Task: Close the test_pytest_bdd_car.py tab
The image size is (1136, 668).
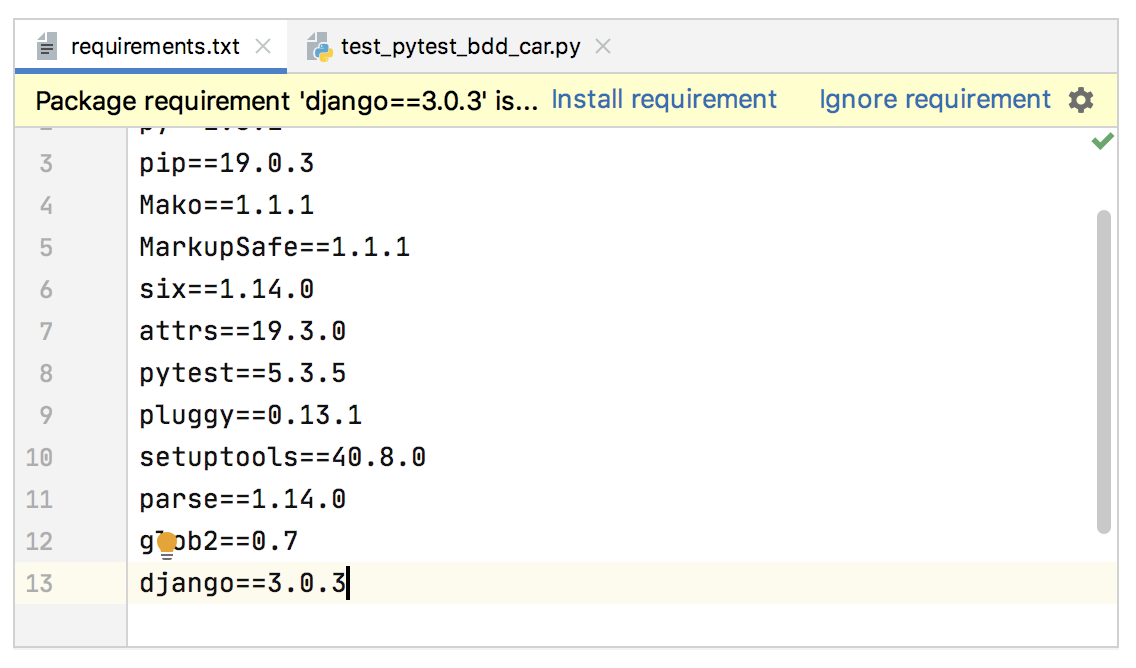Action: point(603,46)
